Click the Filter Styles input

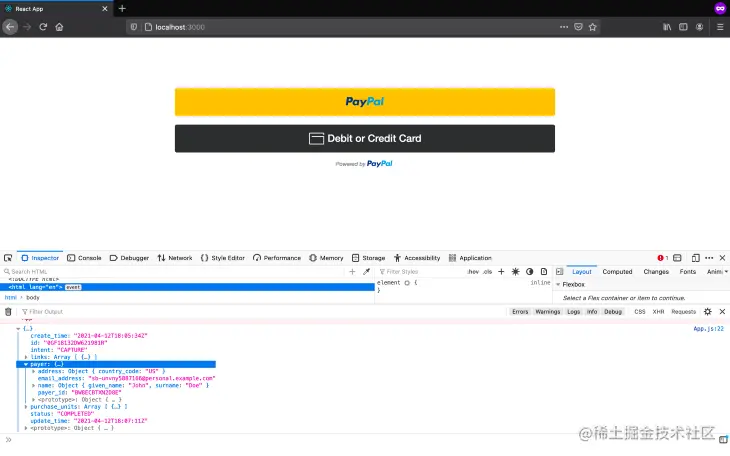click(421, 272)
